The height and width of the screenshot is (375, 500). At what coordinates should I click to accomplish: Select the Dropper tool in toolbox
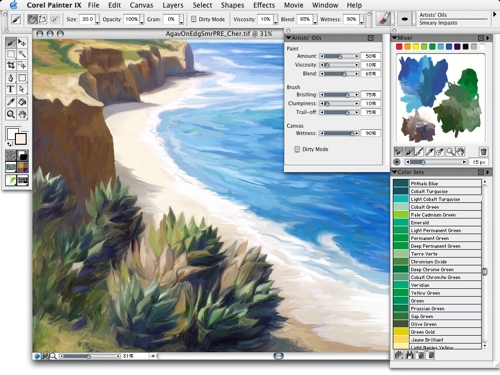11,102
